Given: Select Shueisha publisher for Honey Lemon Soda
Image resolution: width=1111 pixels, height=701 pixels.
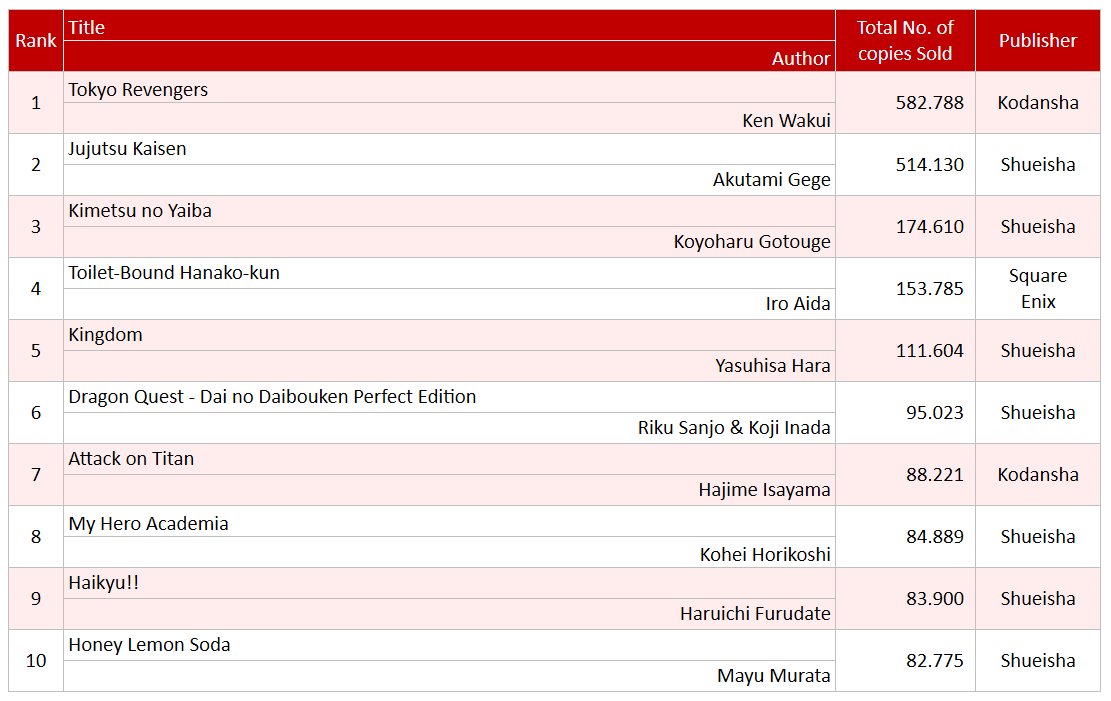Looking at the screenshot, I should (1038, 661).
